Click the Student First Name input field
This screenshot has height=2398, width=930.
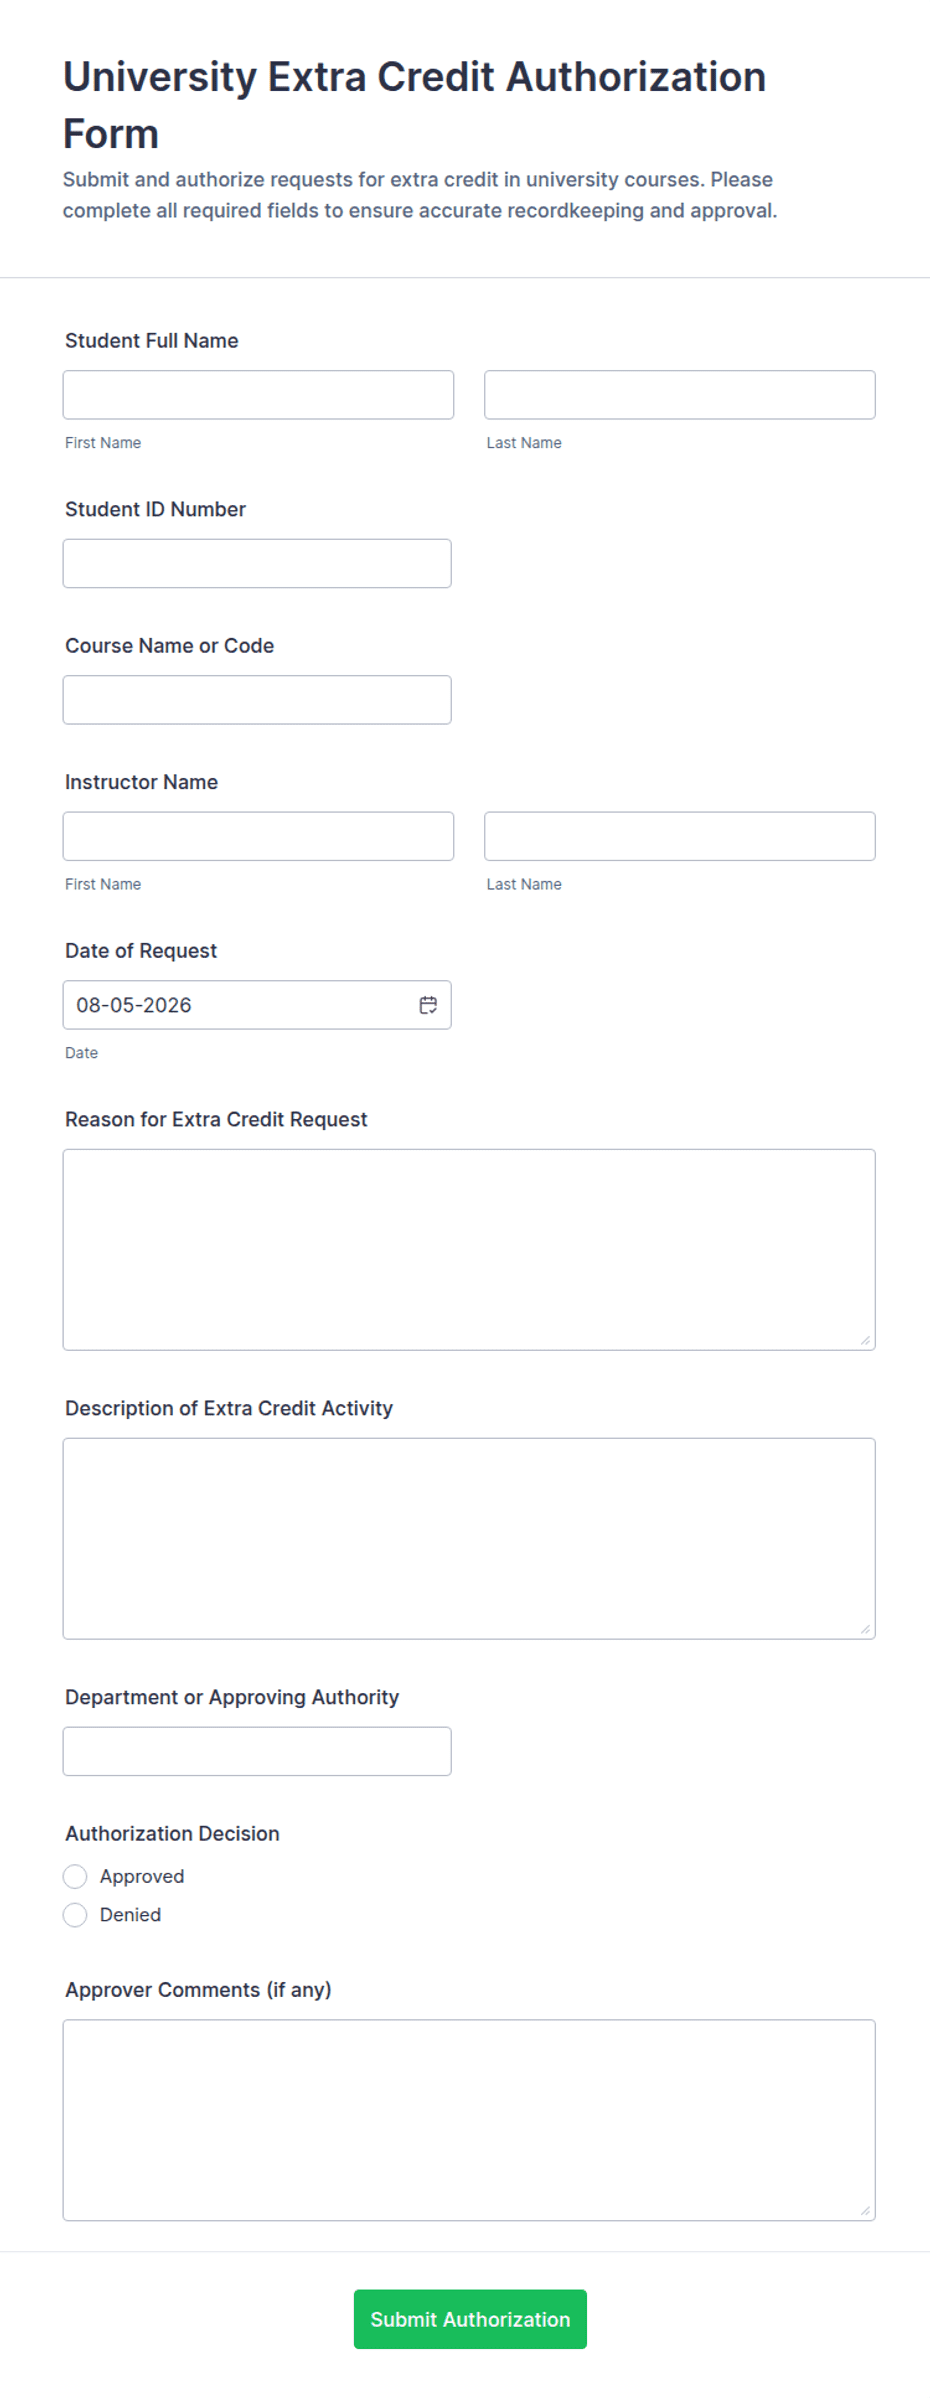click(258, 395)
